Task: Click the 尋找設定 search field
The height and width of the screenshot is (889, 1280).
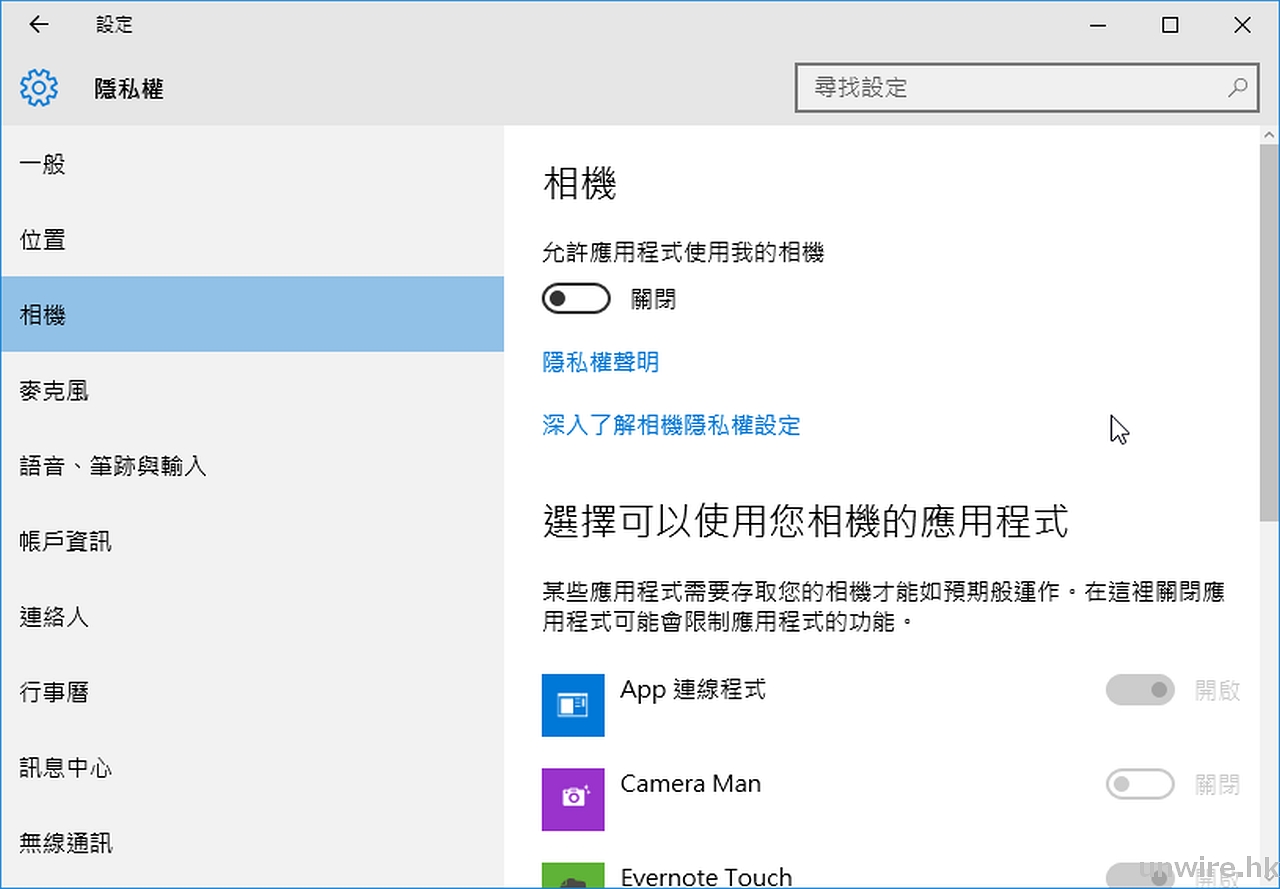Action: [1010, 88]
